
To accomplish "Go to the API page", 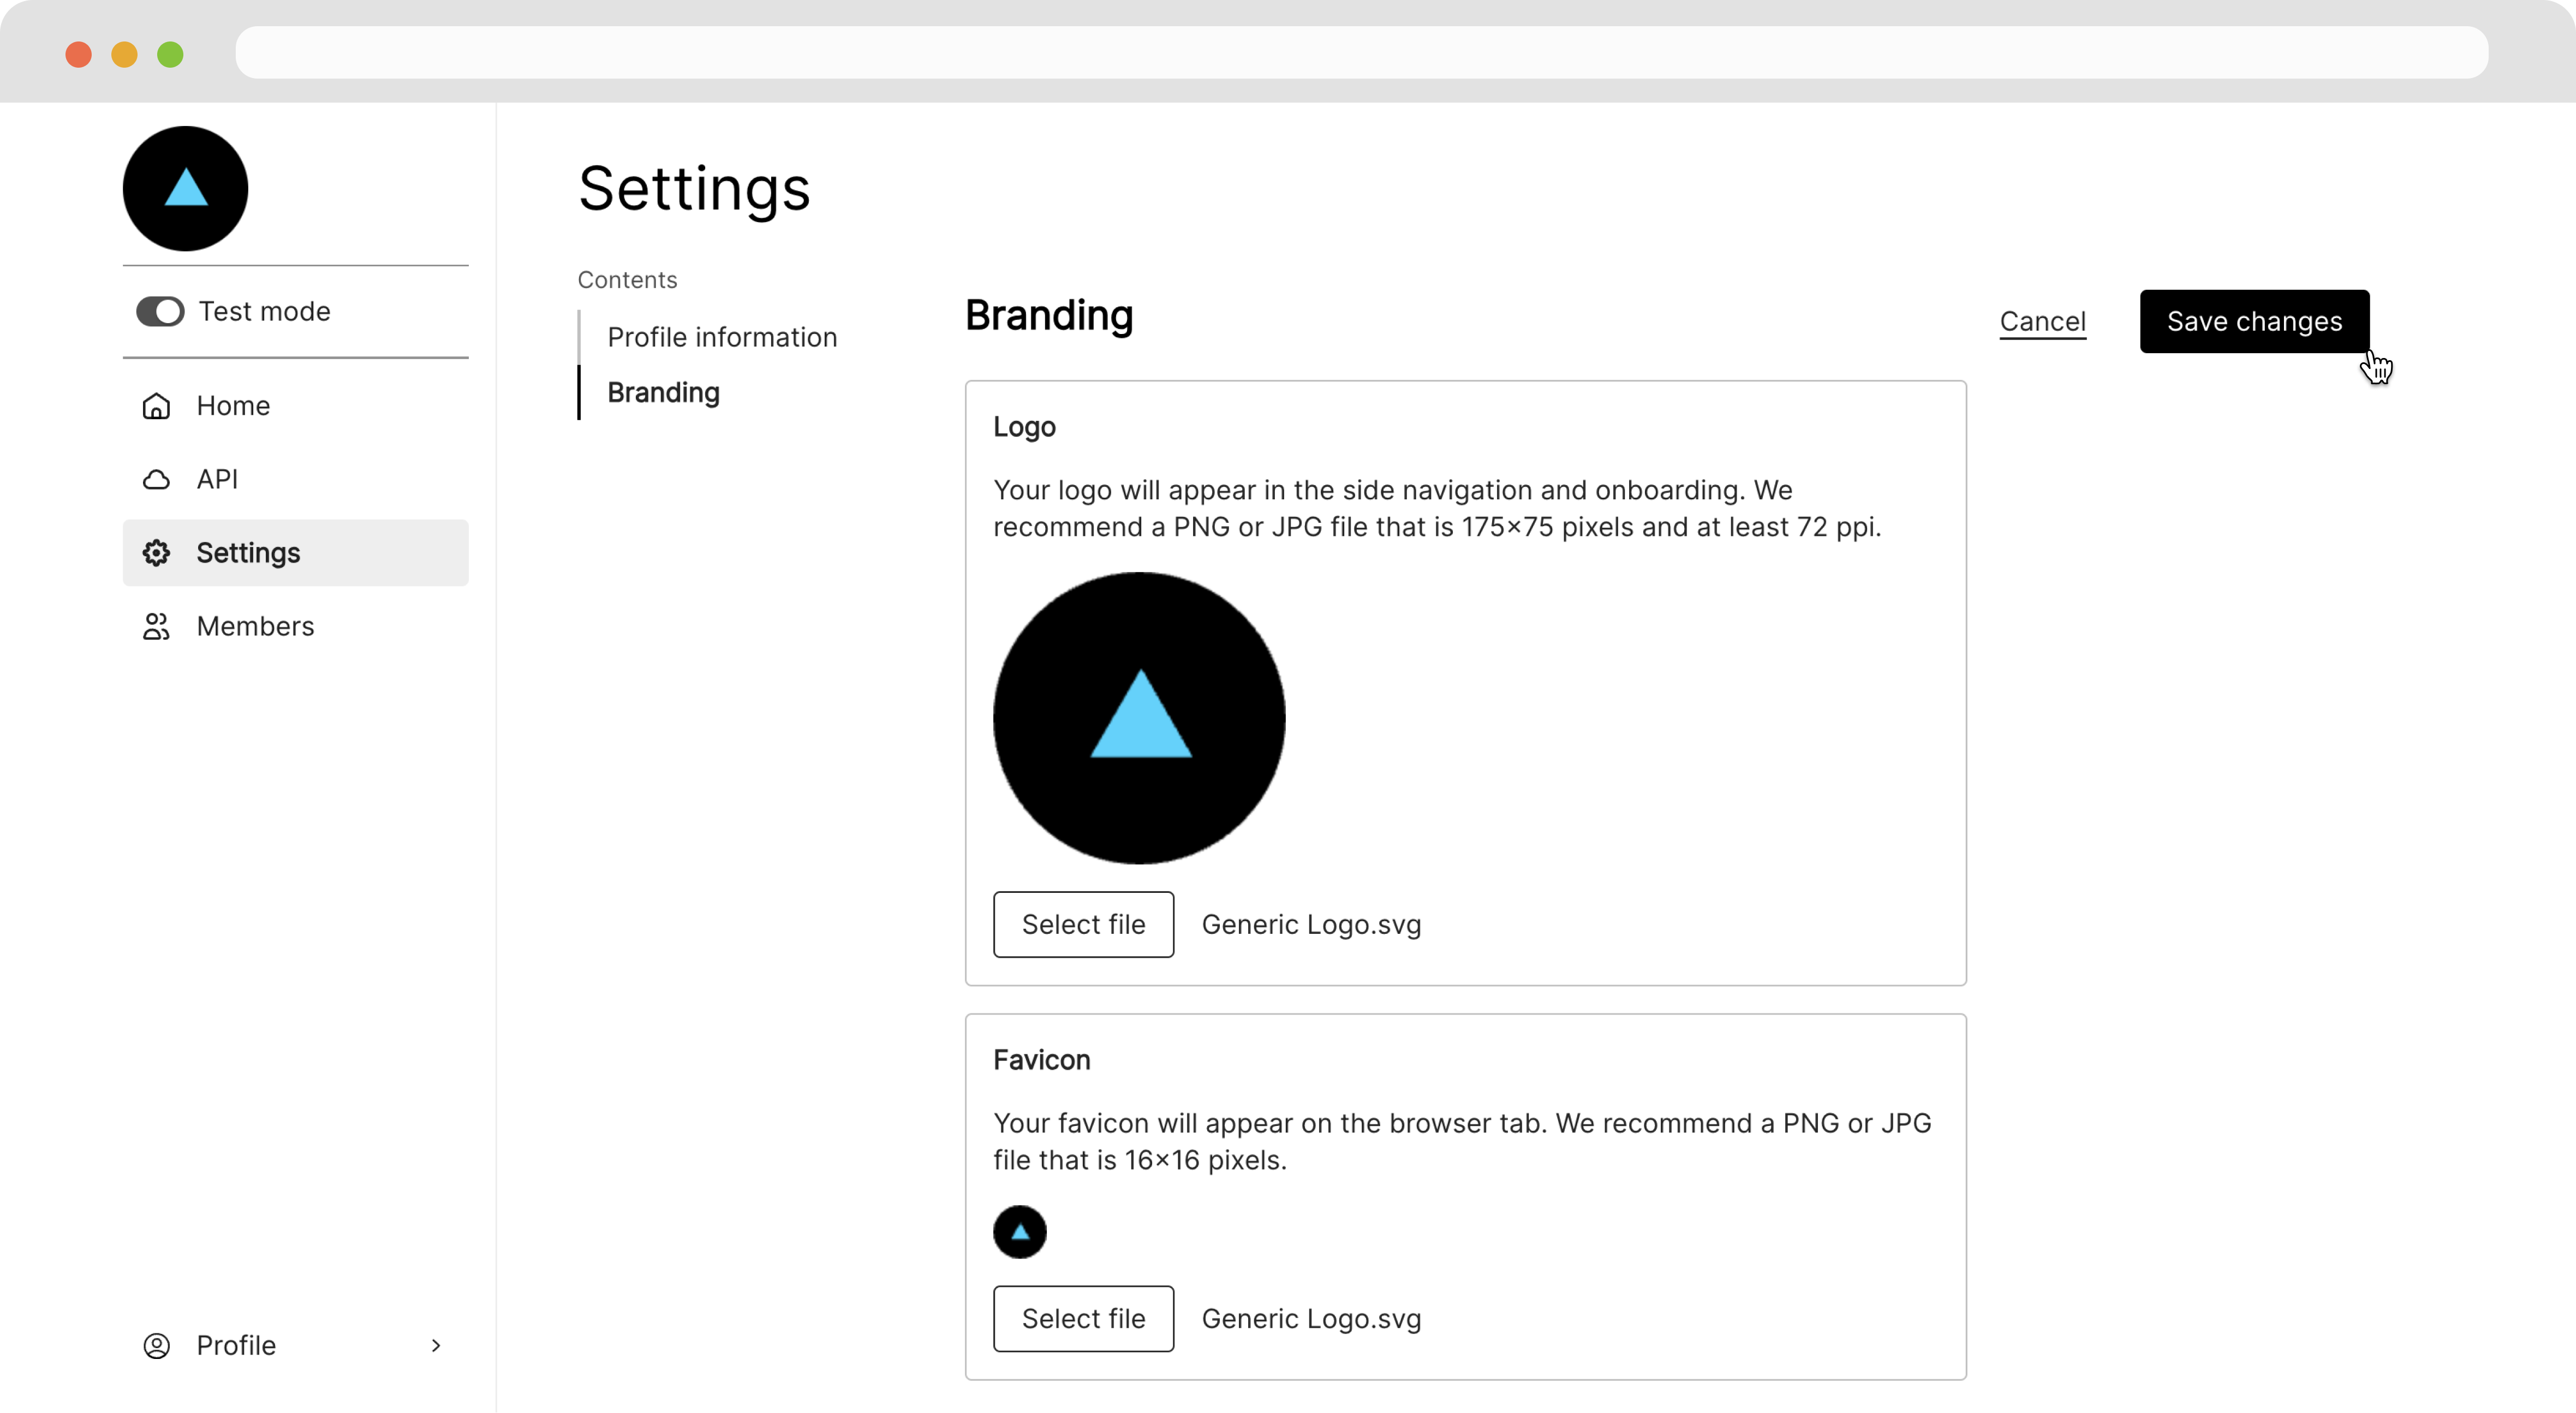I will click(x=217, y=480).
